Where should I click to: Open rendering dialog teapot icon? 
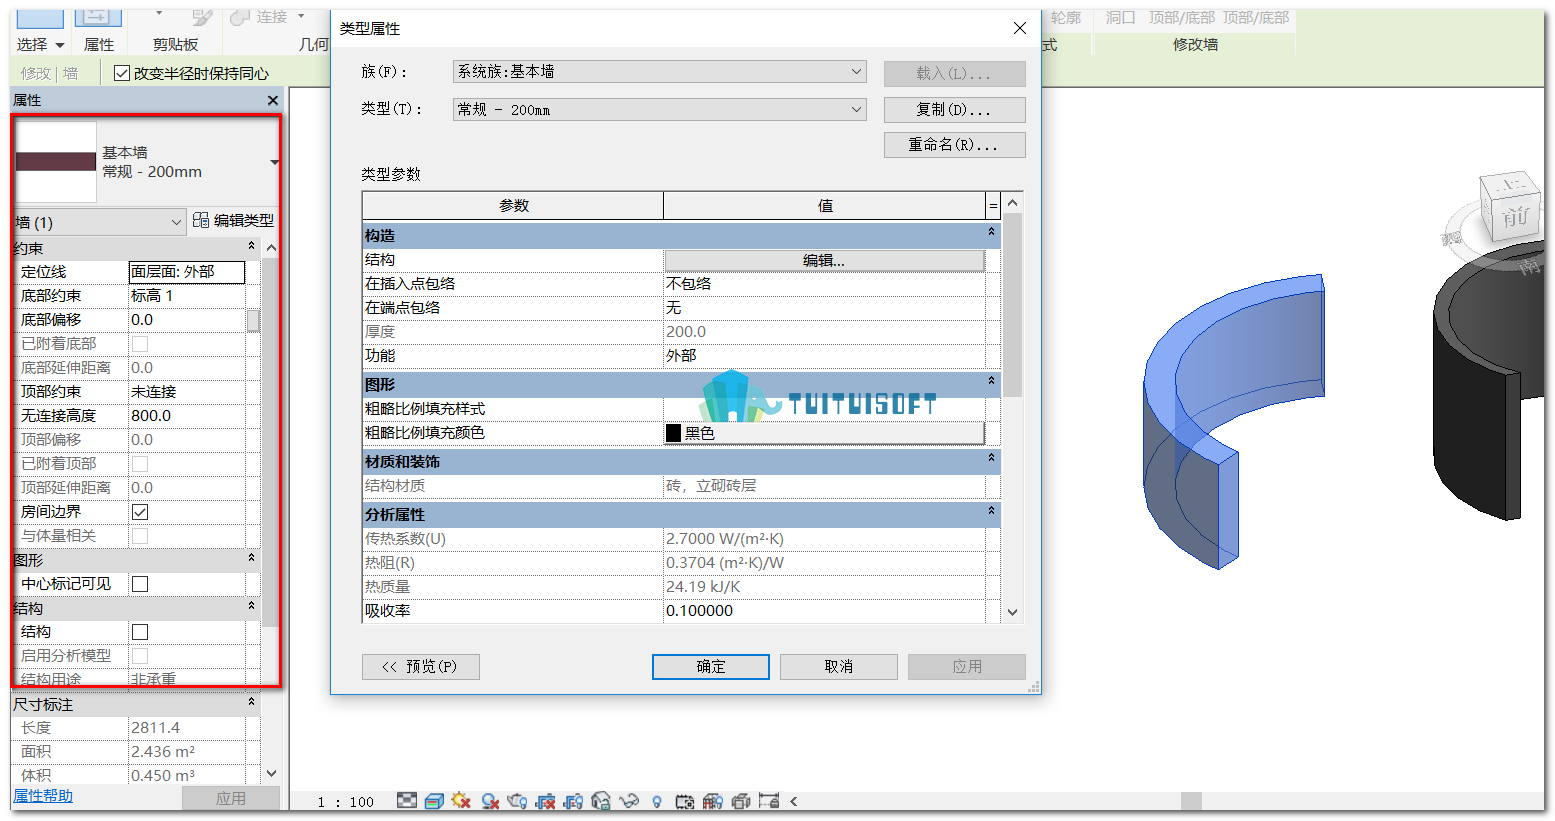517,801
